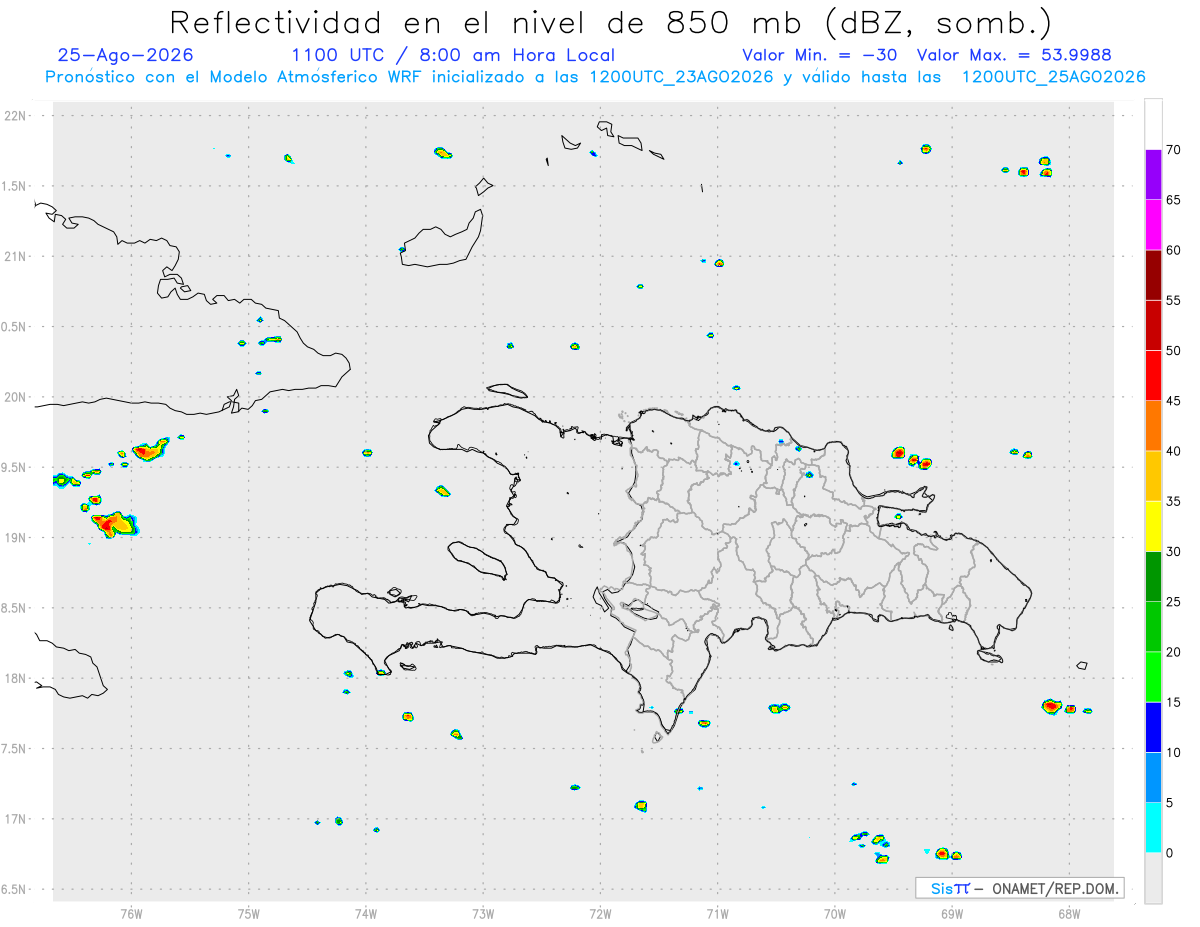Viewport: 1200px width, 927px height.
Task: Click the 'SisTT - ONAMET/REP.DOM.' credit label
Action: coord(1019,888)
